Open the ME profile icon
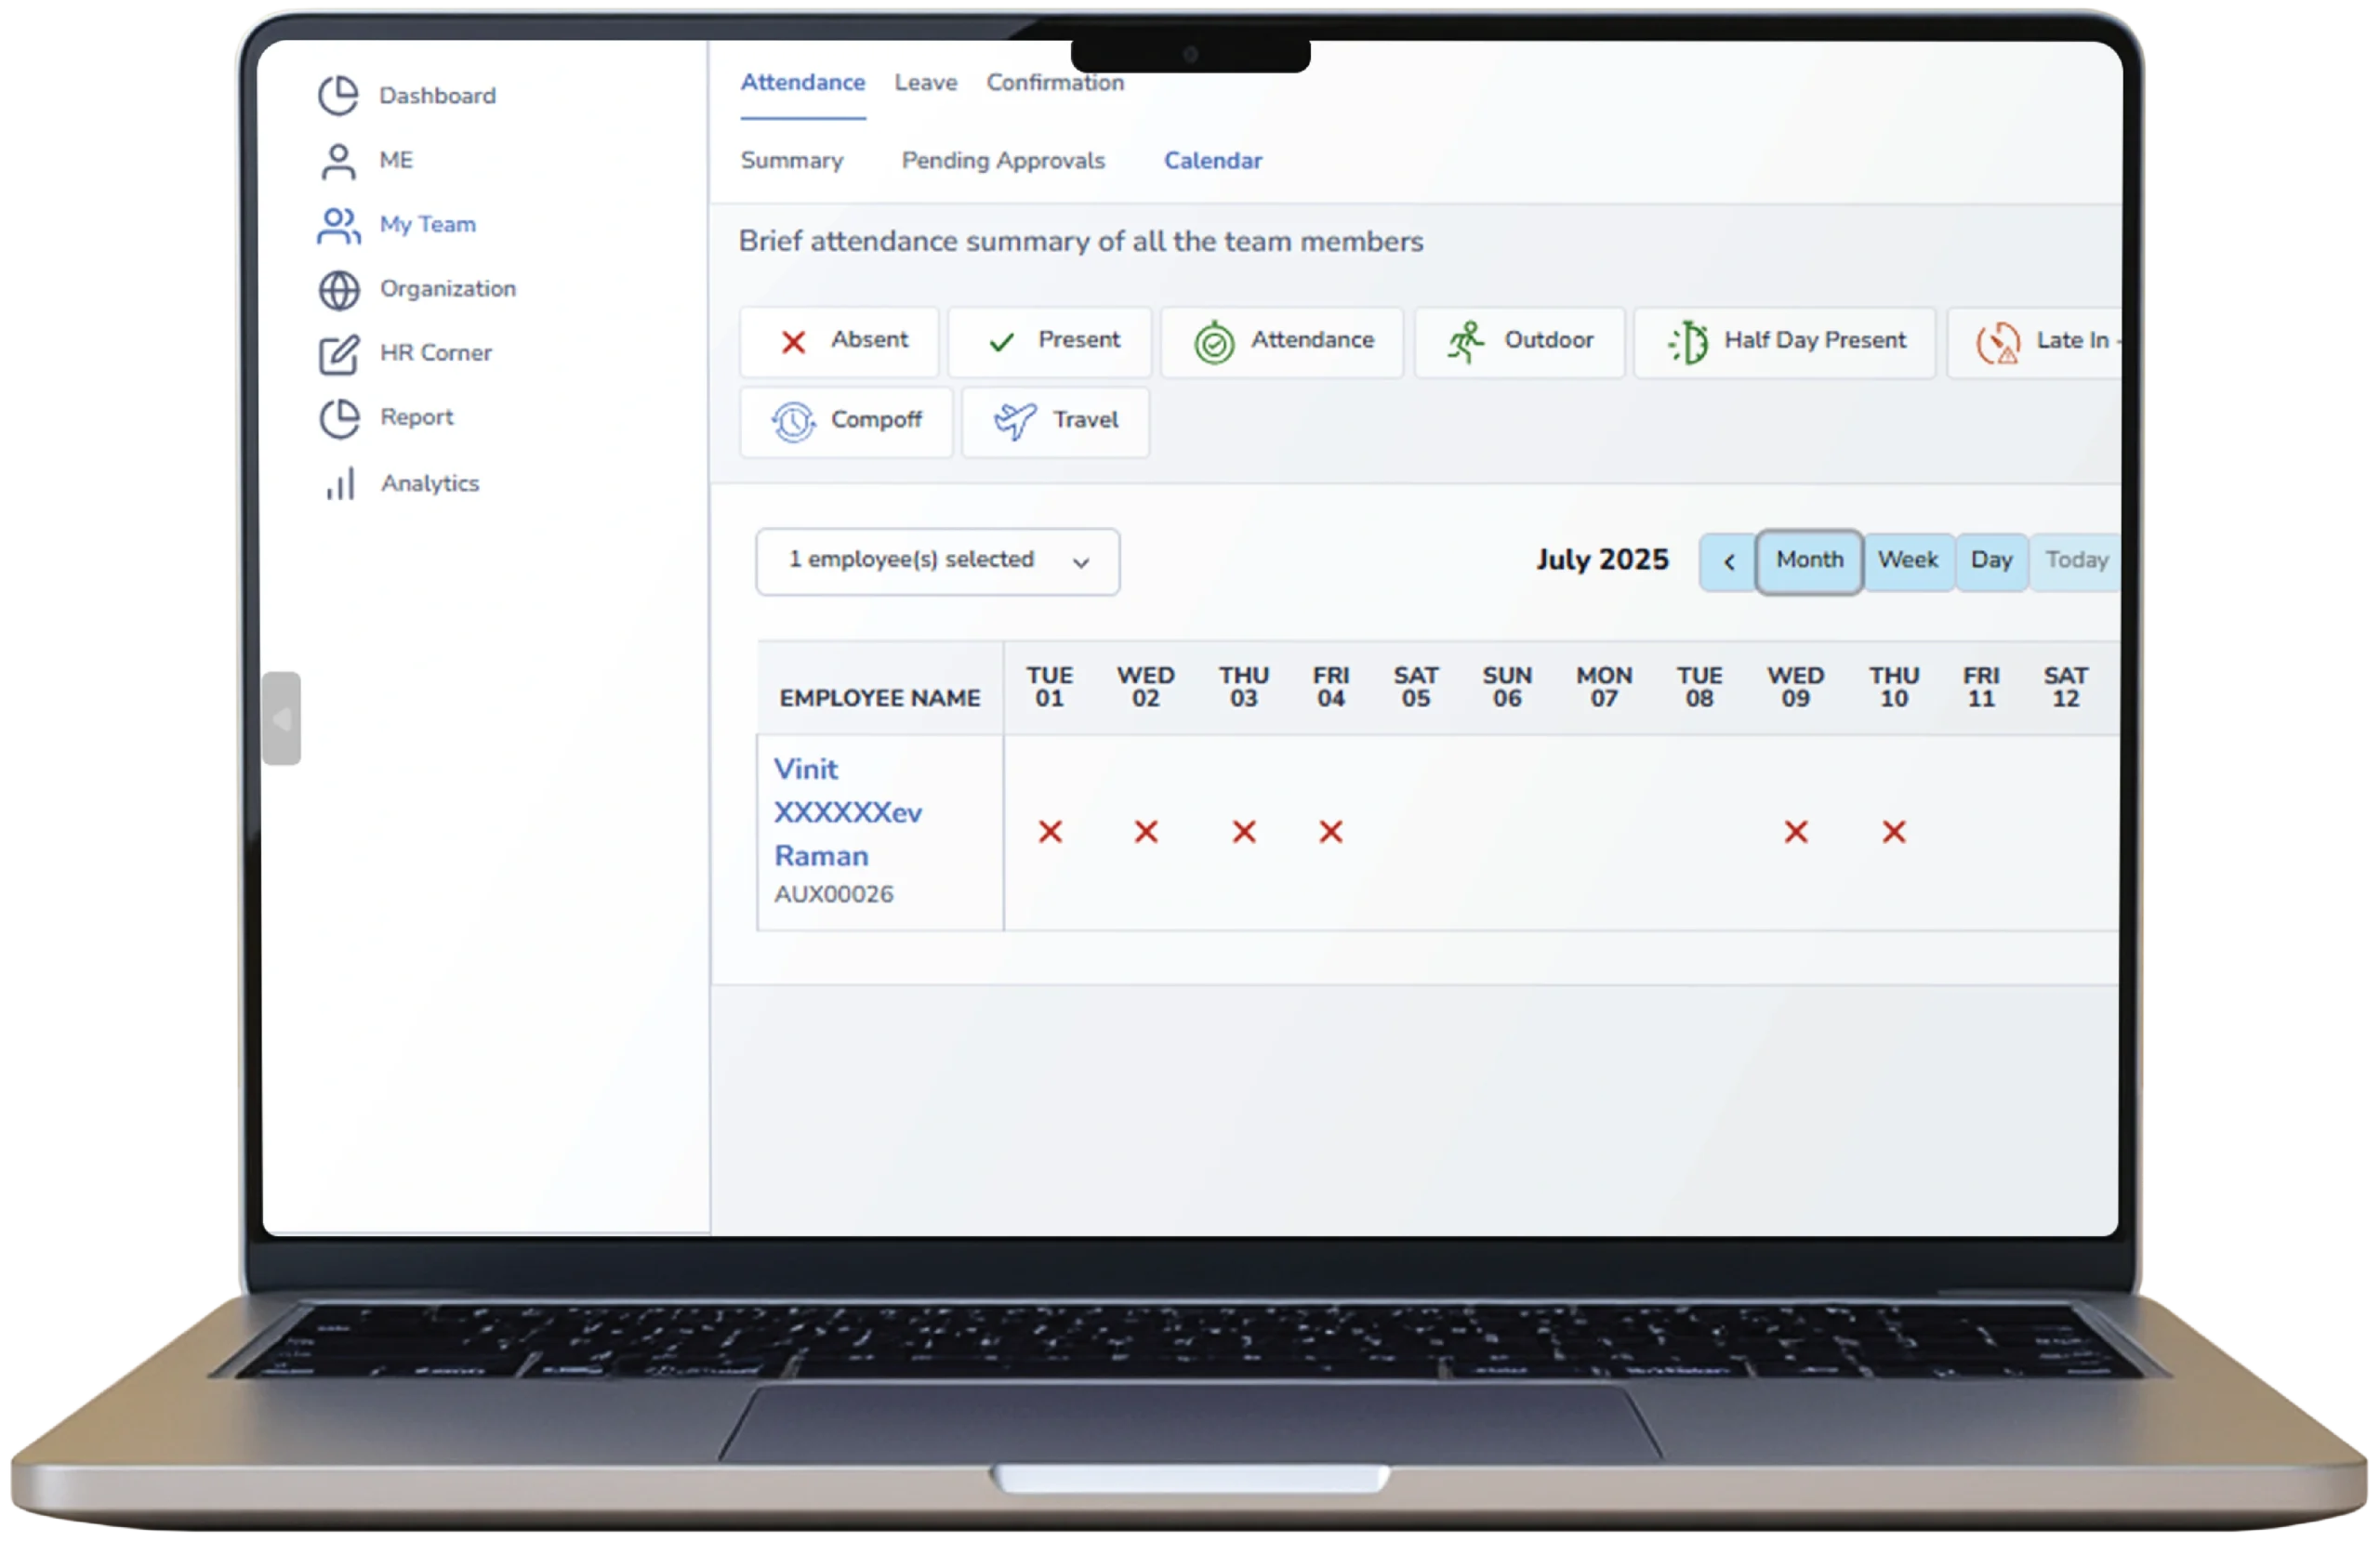This screenshot has width=2380, height=1541. pos(338,161)
